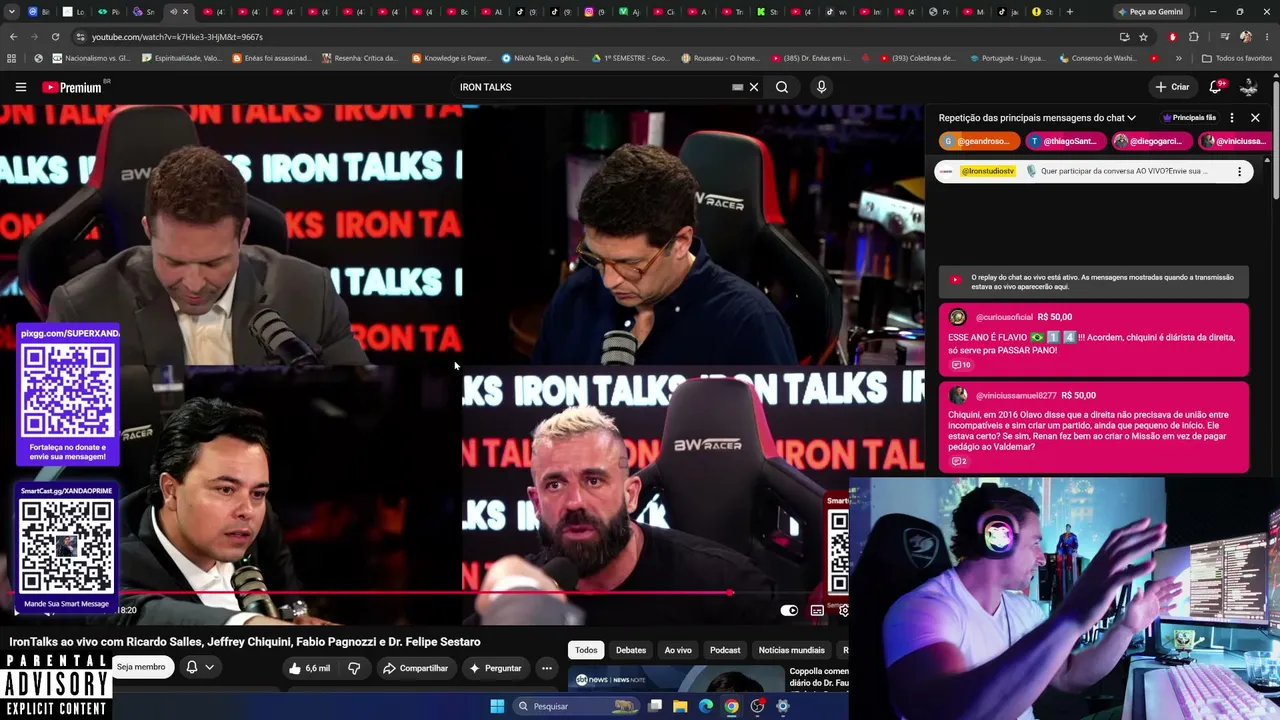Dislike the IronTalks video
This screenshot has height=720, width=1280.
(354, 668)
